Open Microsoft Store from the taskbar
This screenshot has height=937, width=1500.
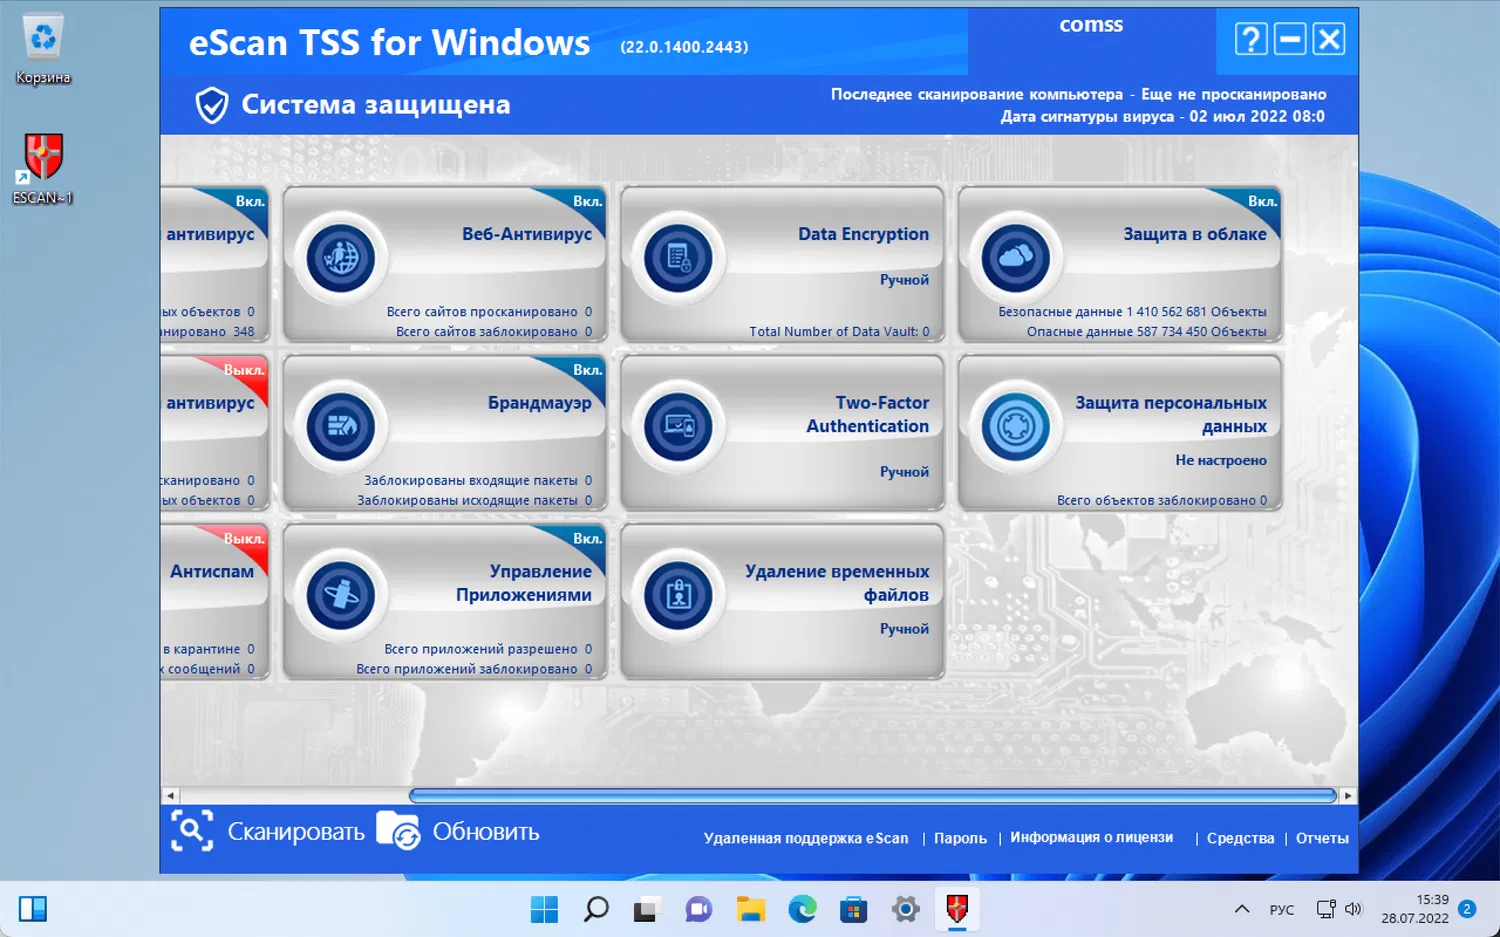854,909
